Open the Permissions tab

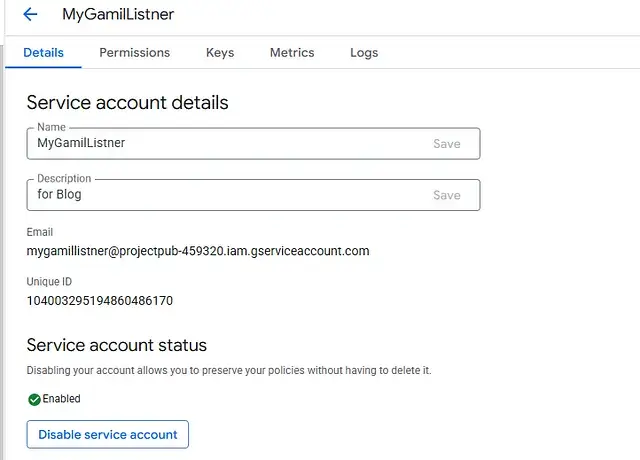pyautogui.click(x=134, y=53)
